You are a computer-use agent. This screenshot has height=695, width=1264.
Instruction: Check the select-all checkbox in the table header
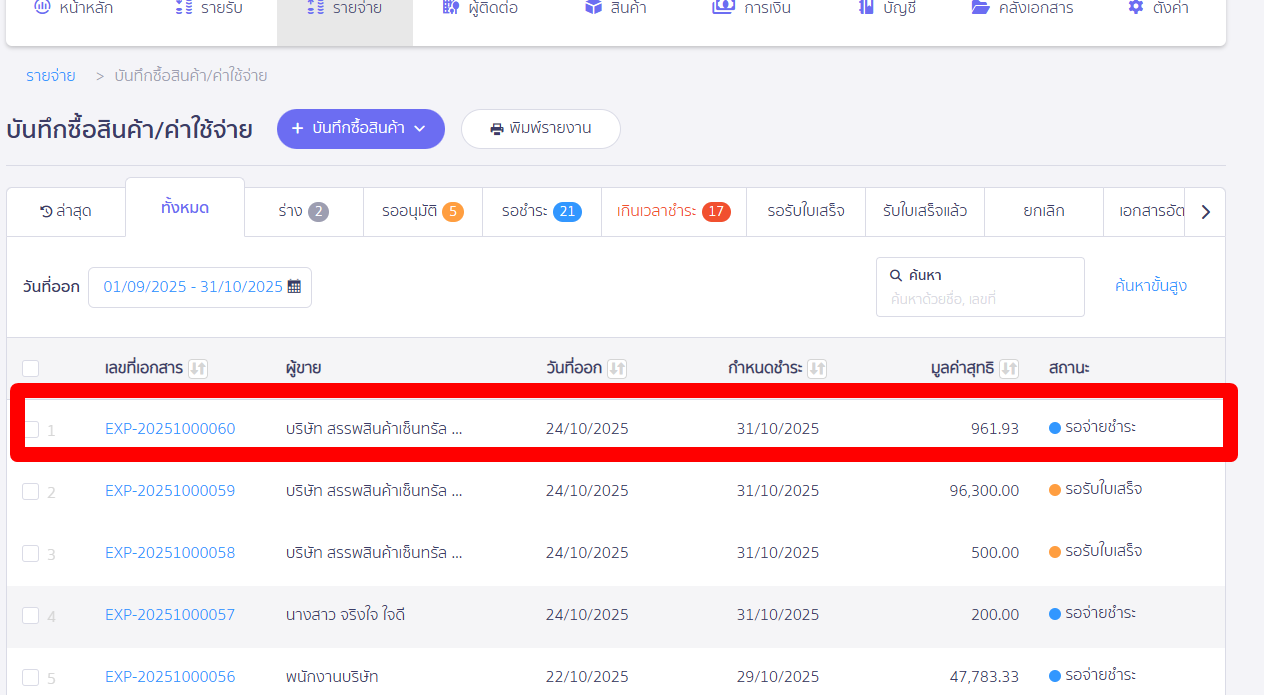tap(30, 368)
